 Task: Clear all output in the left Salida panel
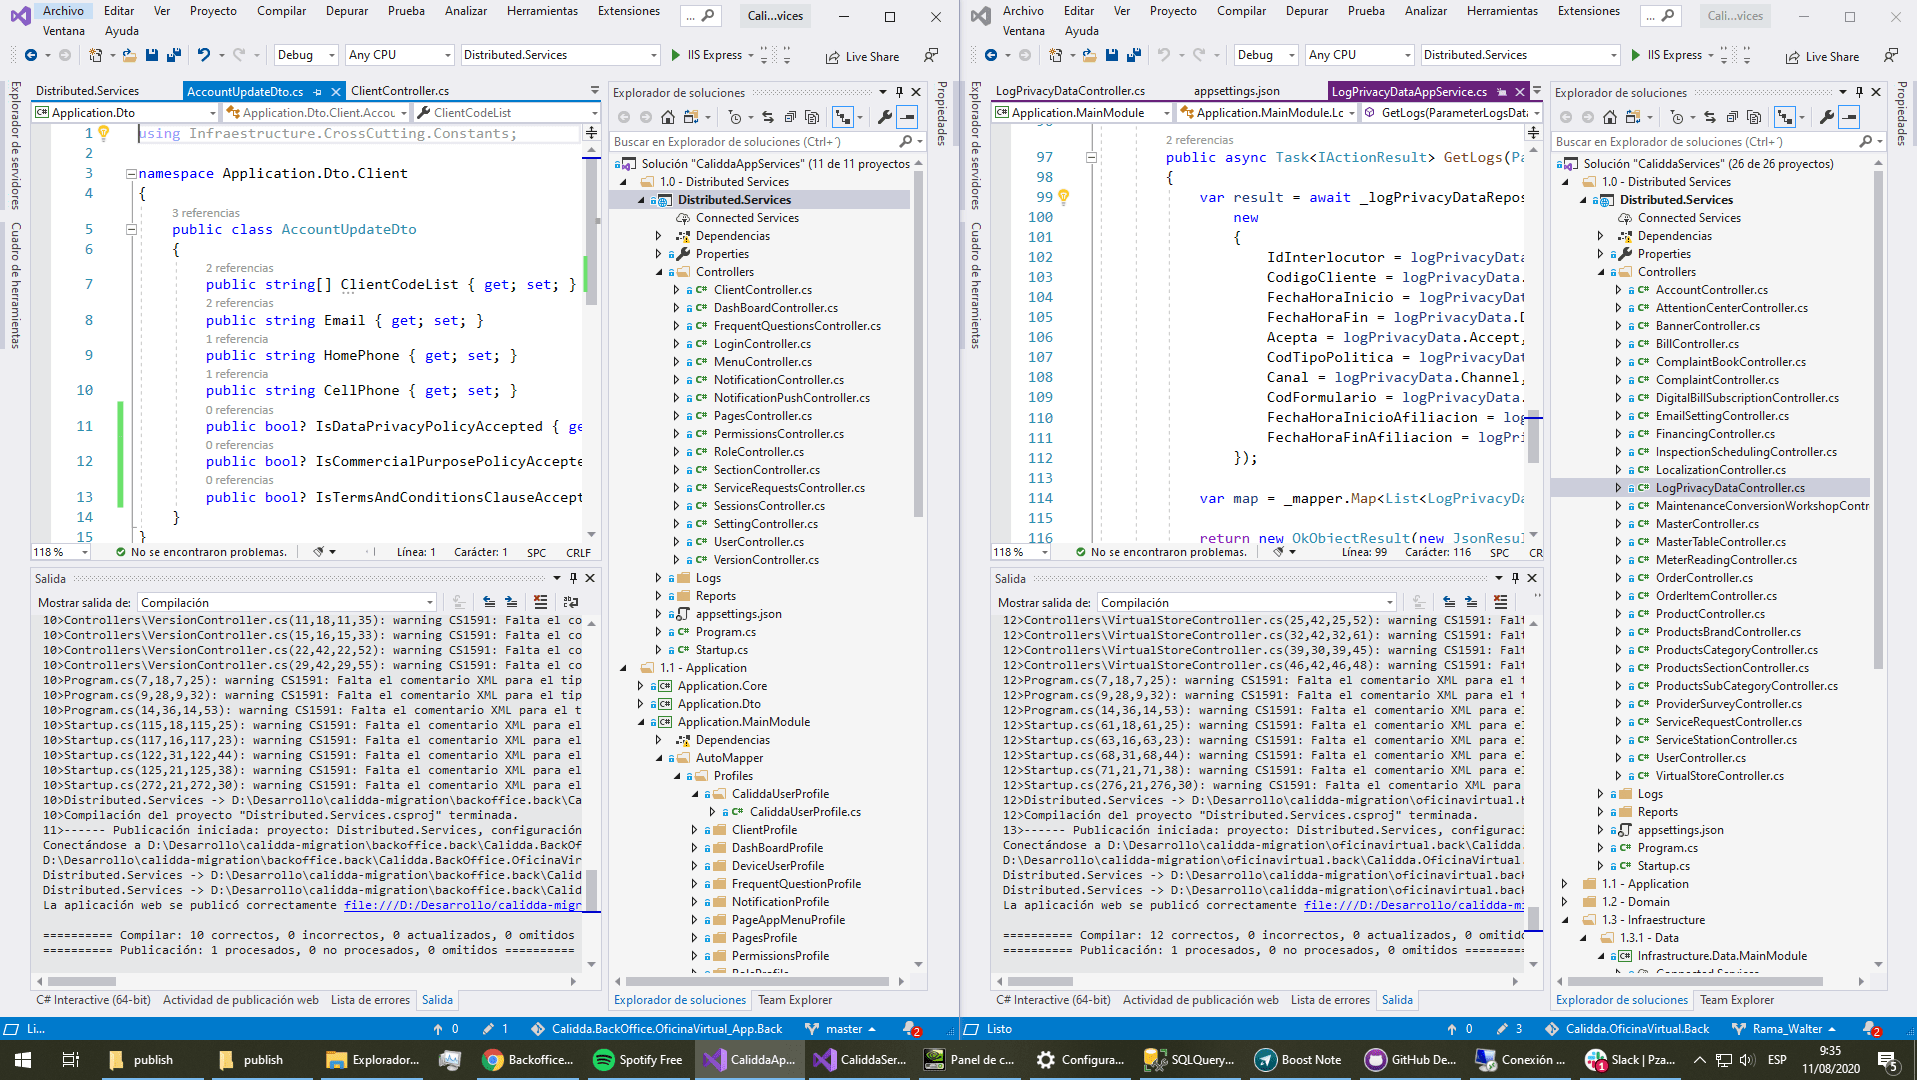coord(541,602)
